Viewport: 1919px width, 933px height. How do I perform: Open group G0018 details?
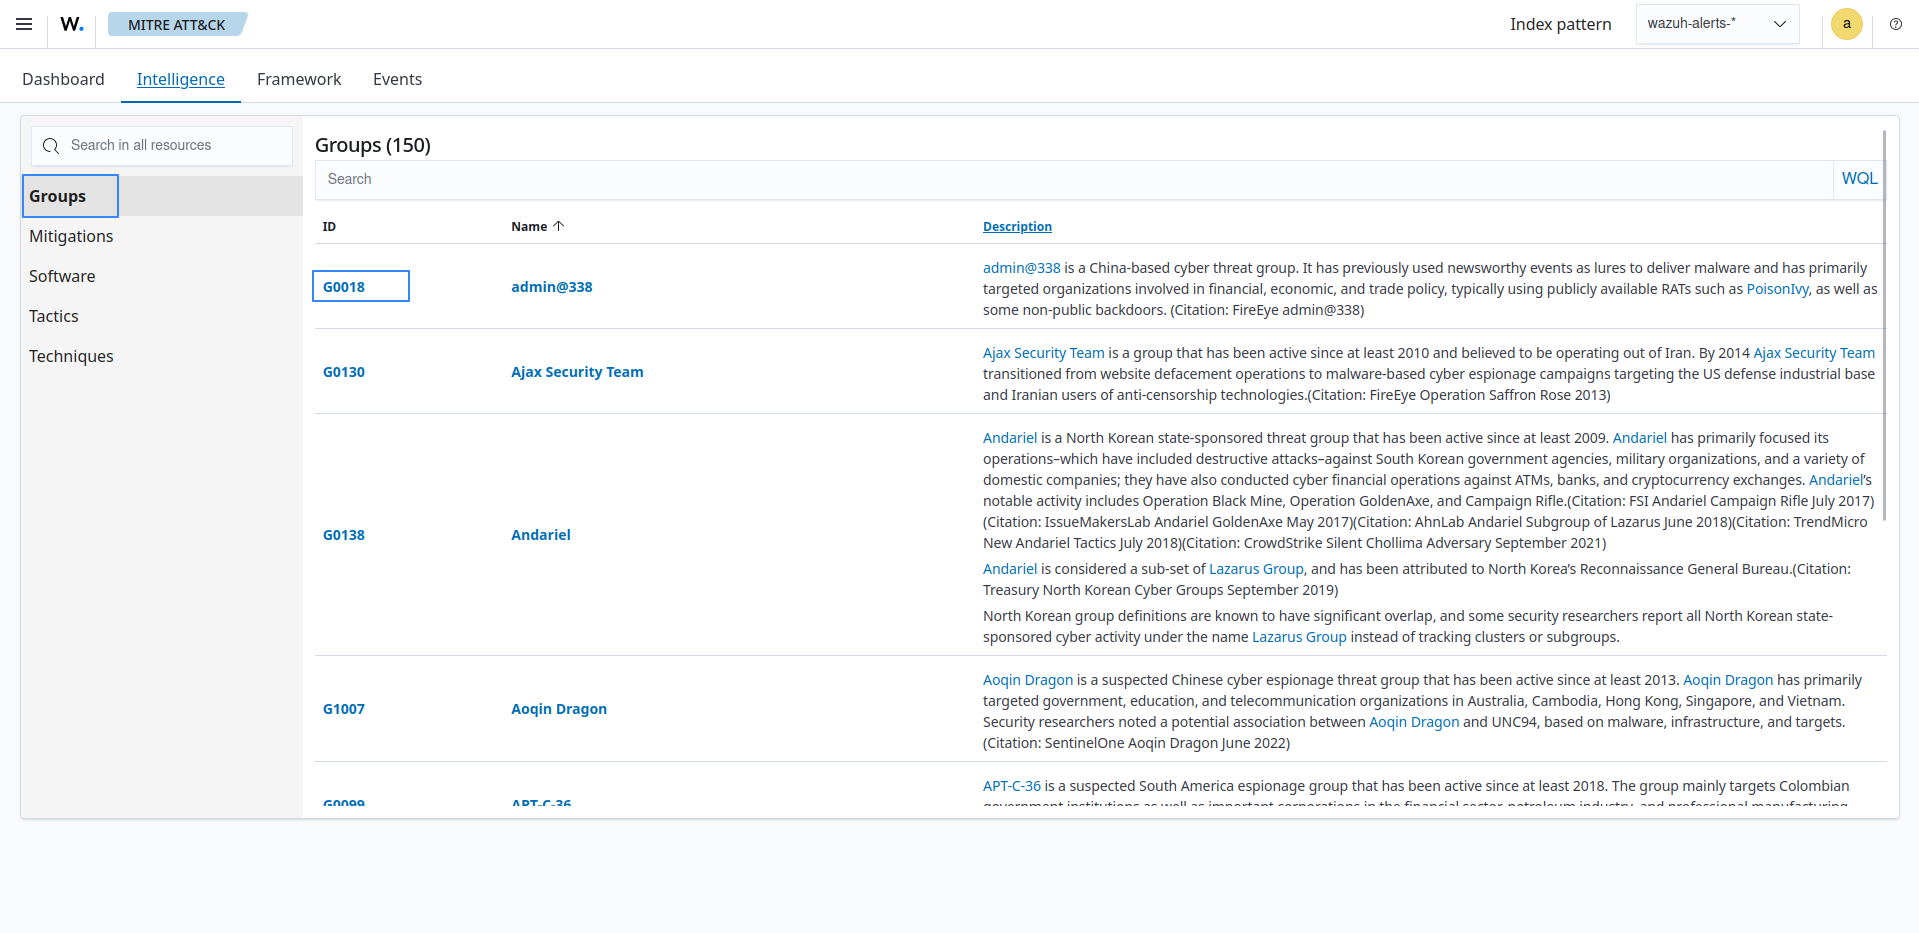345,286
